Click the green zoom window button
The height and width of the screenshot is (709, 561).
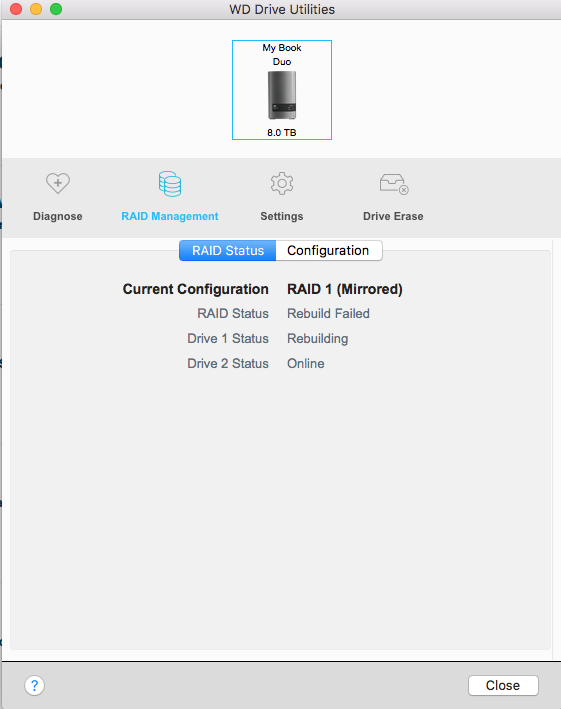tap(56, 9)
